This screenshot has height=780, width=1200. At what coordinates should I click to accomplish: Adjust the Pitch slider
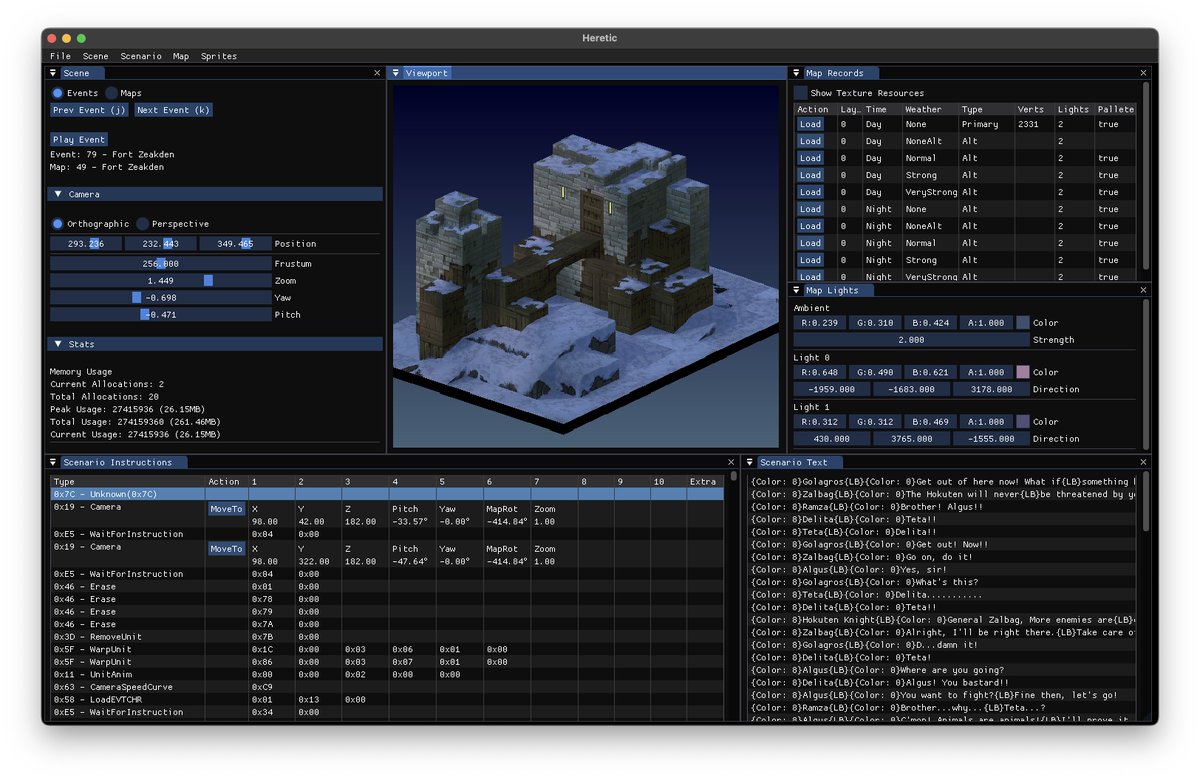point(161,315)
